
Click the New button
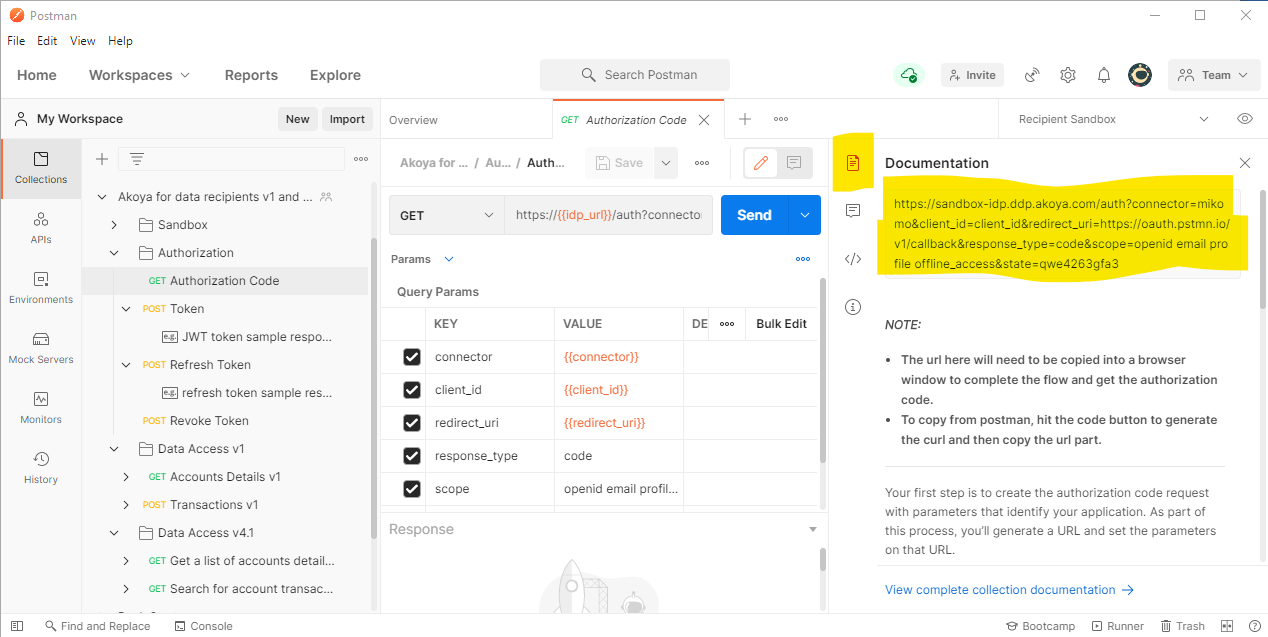coord(297,119)
